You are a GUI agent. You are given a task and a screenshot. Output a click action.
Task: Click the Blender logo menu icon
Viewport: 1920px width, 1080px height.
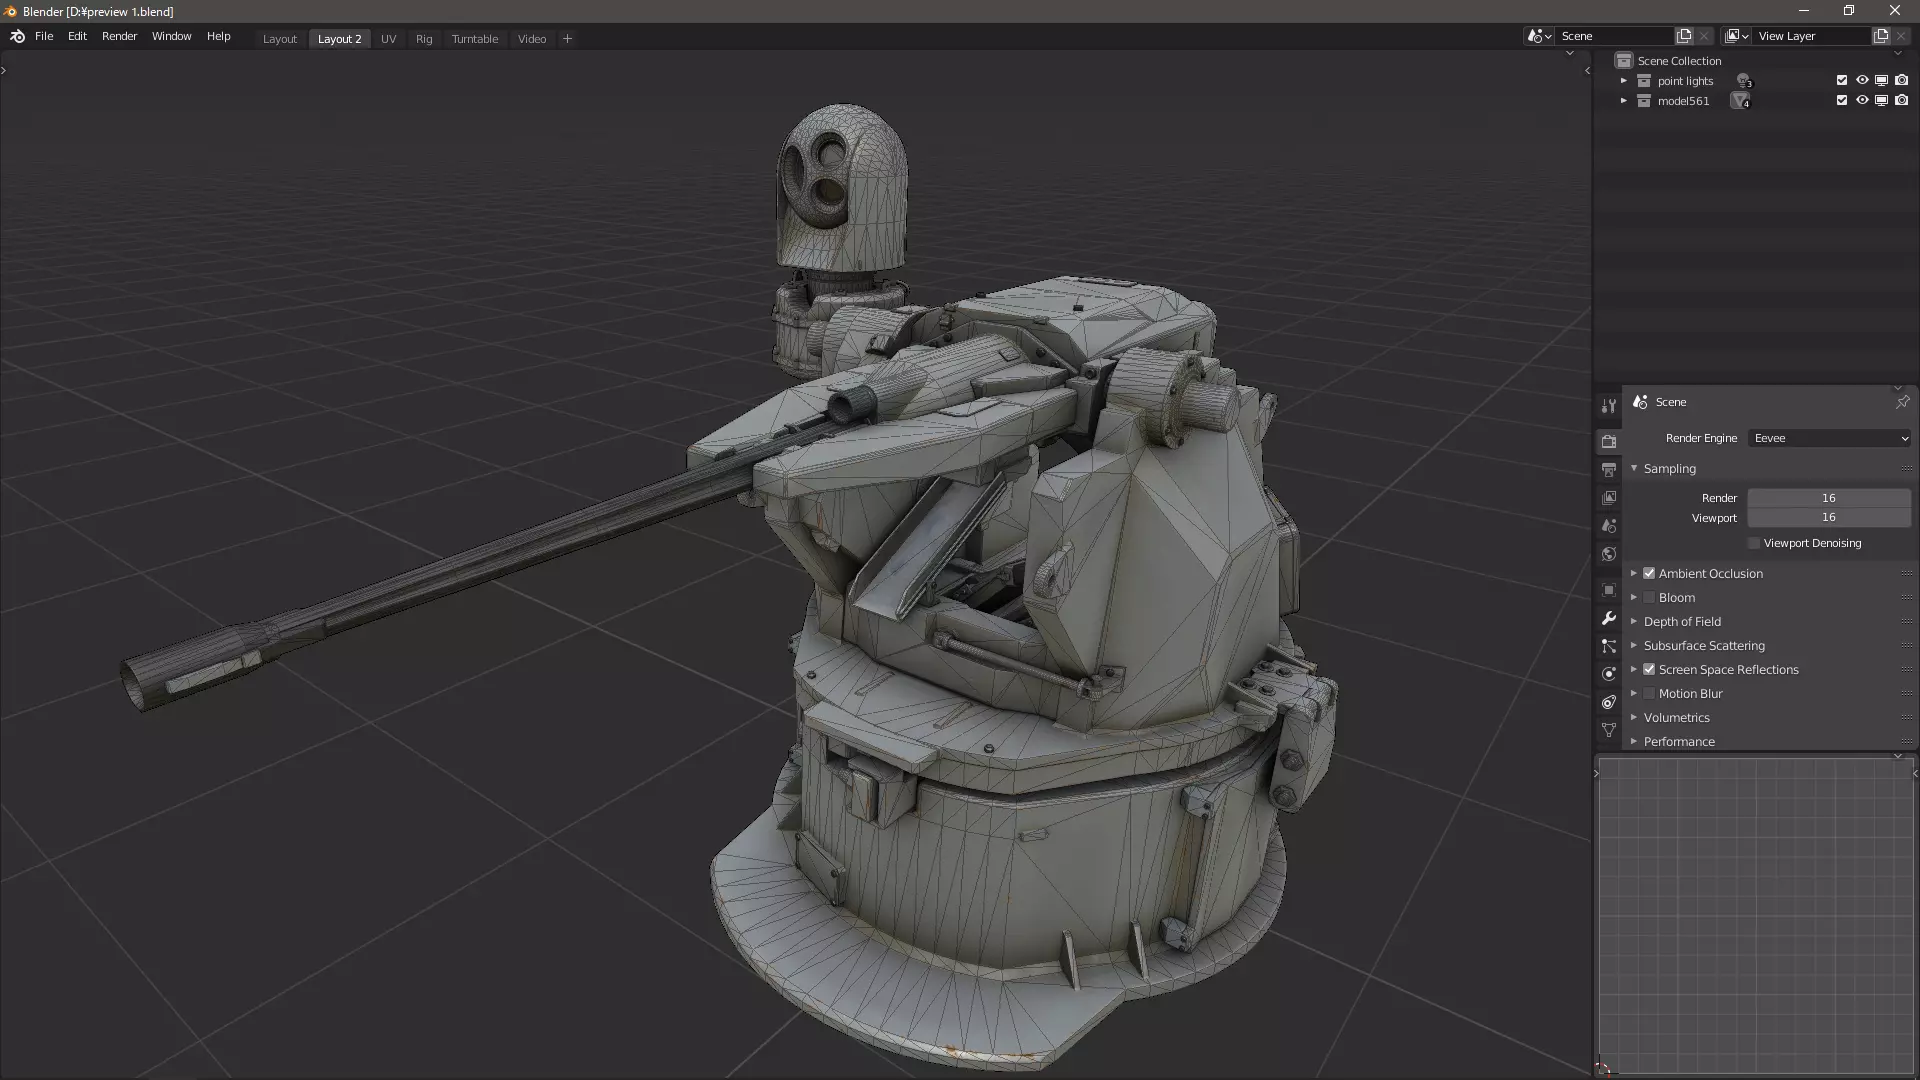click(x=17, y=37)
